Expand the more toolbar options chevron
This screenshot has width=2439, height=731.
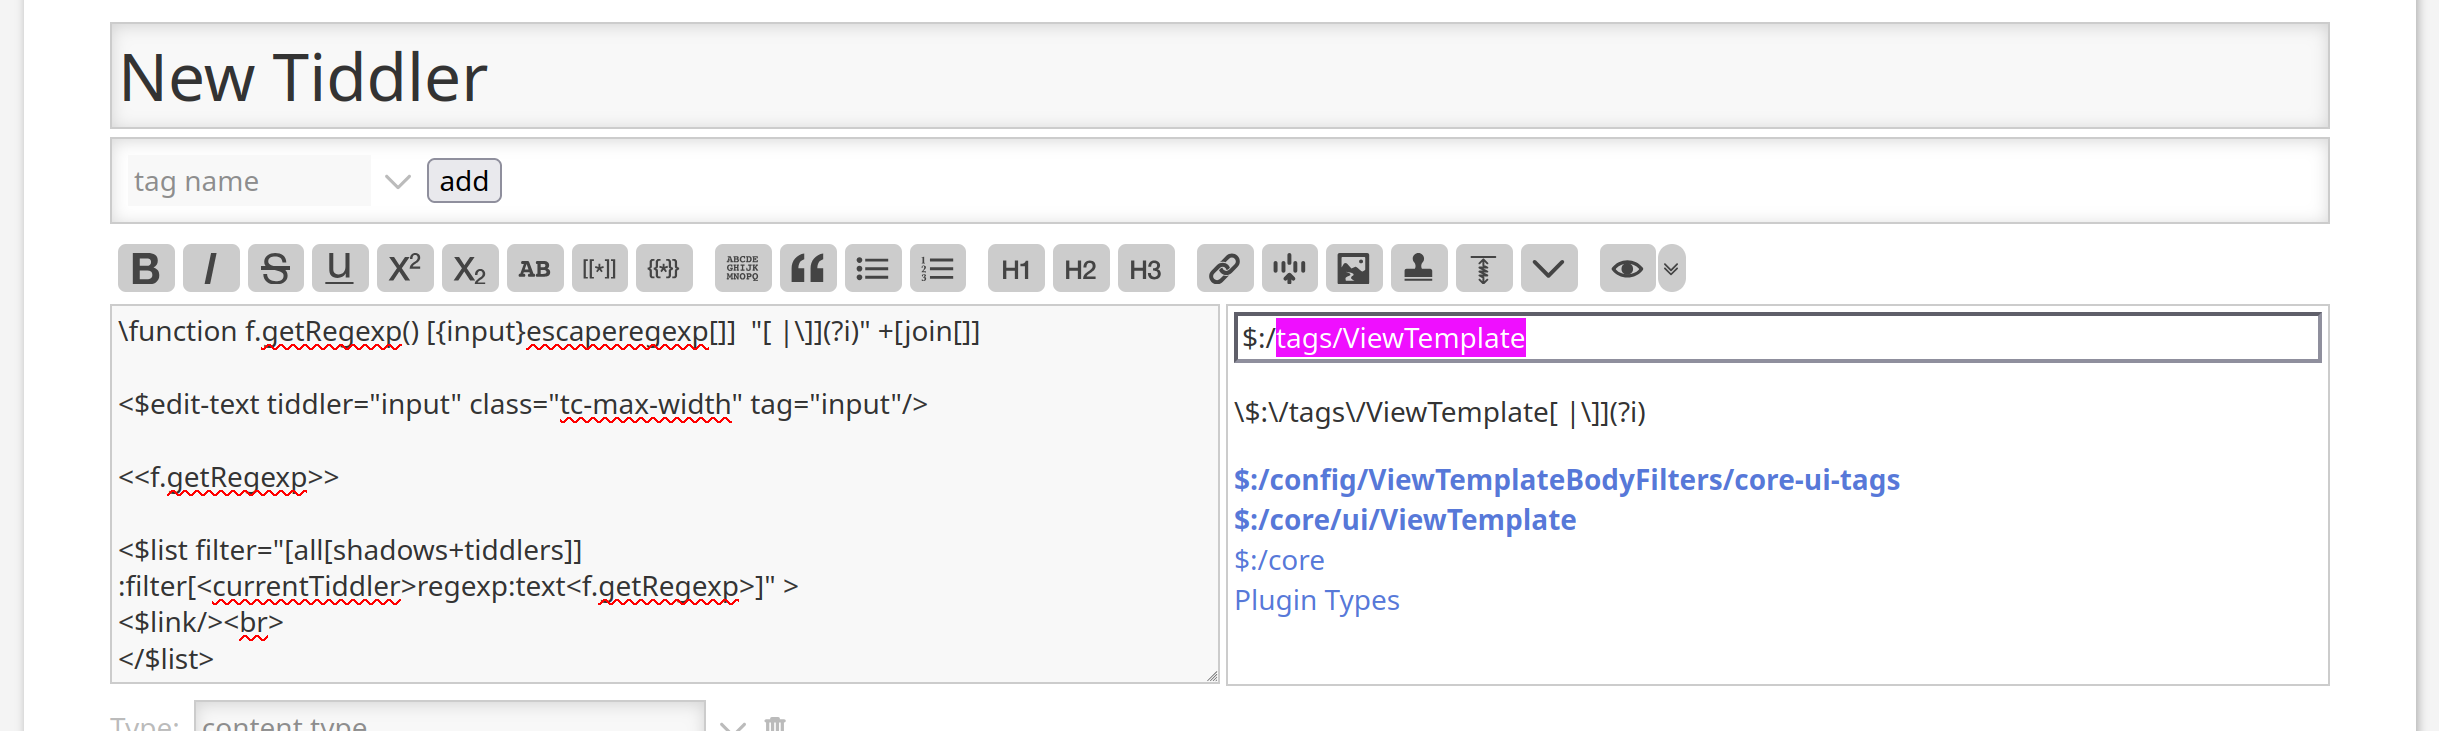[x=1548, y=269]
